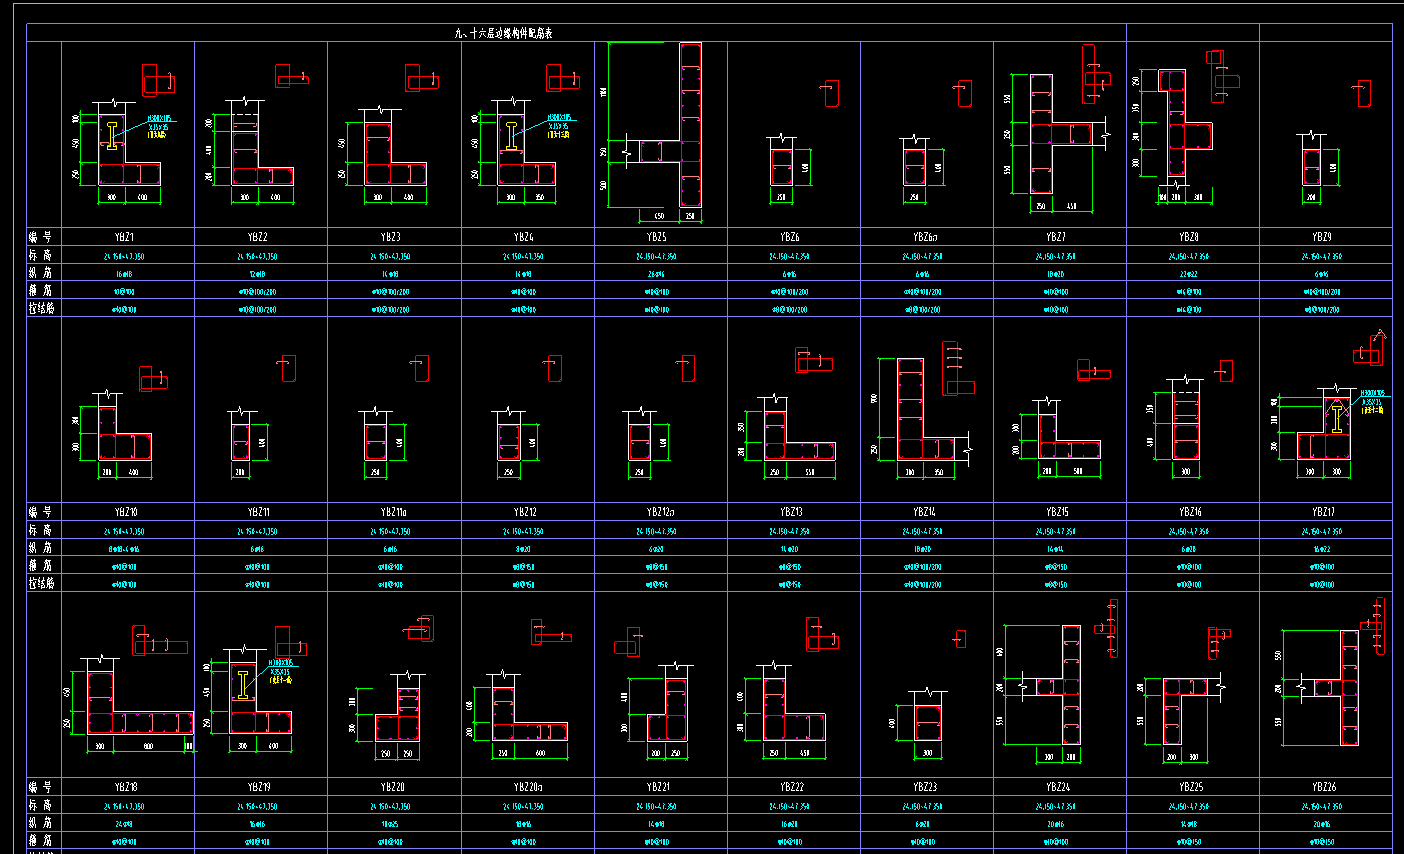Select the YBZ3 L-shaped section drawing
The height and width of the screenshot is (854, 1404).
coord(395,153)
